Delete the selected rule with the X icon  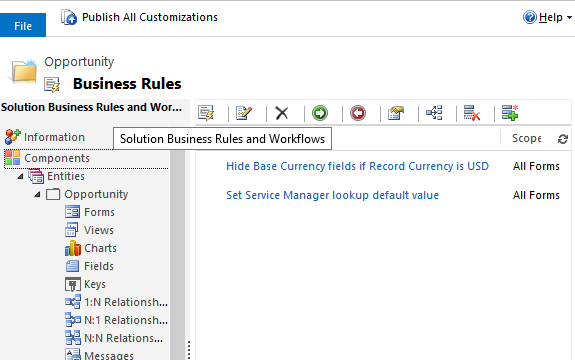(x=282, y=113)
